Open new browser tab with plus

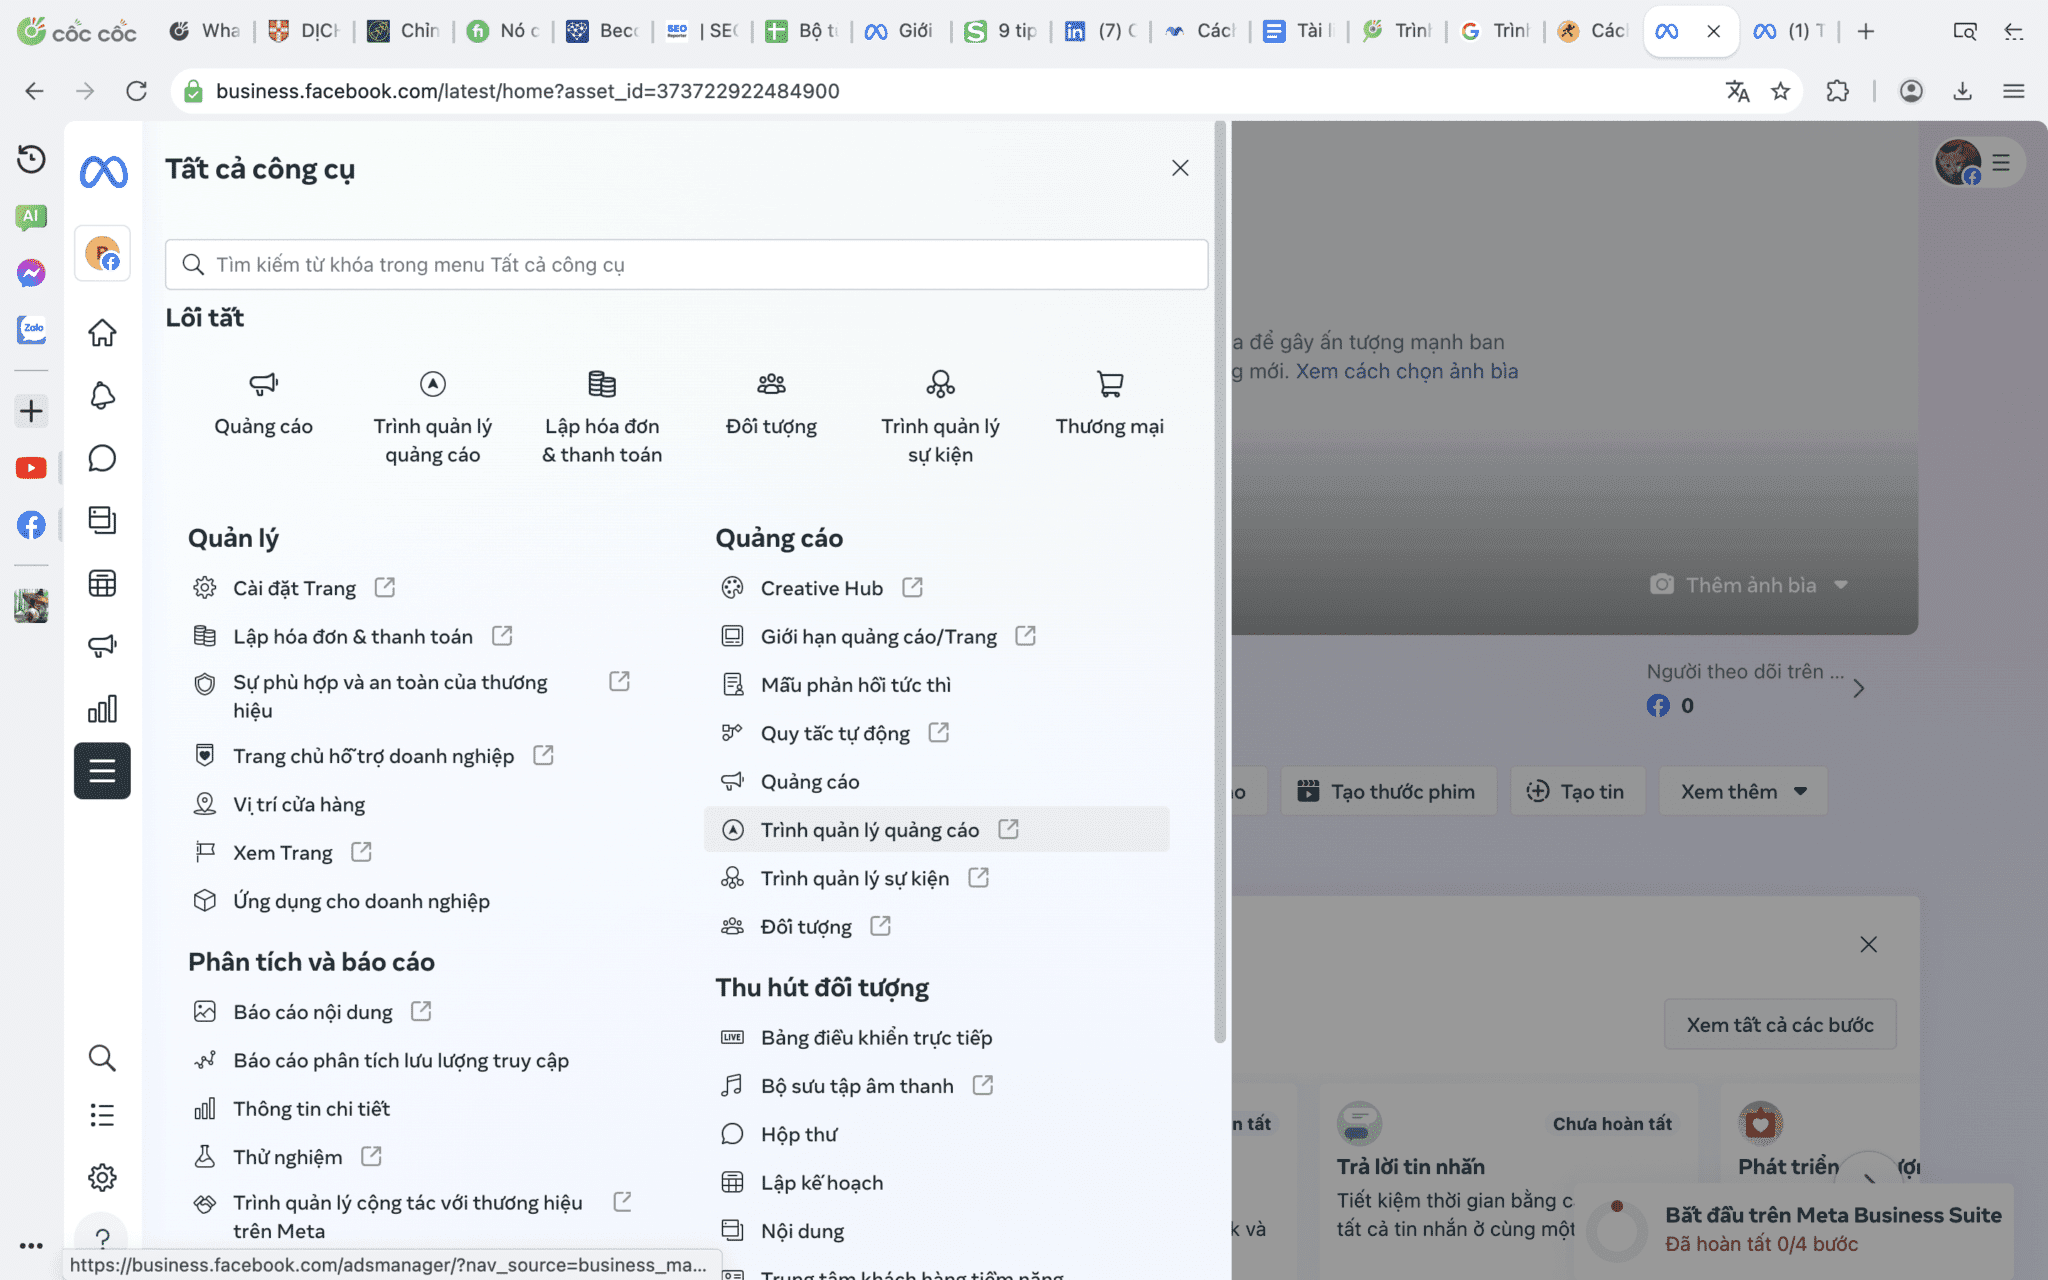coord(1865,31)
